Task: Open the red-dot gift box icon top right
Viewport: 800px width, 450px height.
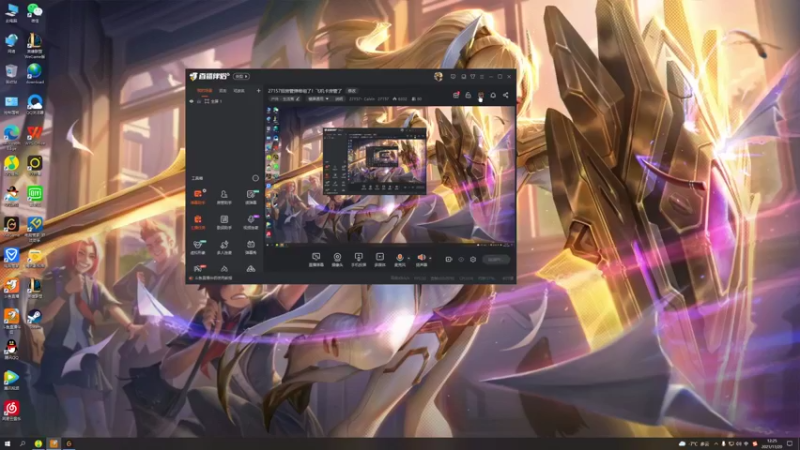Action: pyautogui.click(x=456, y=95)
